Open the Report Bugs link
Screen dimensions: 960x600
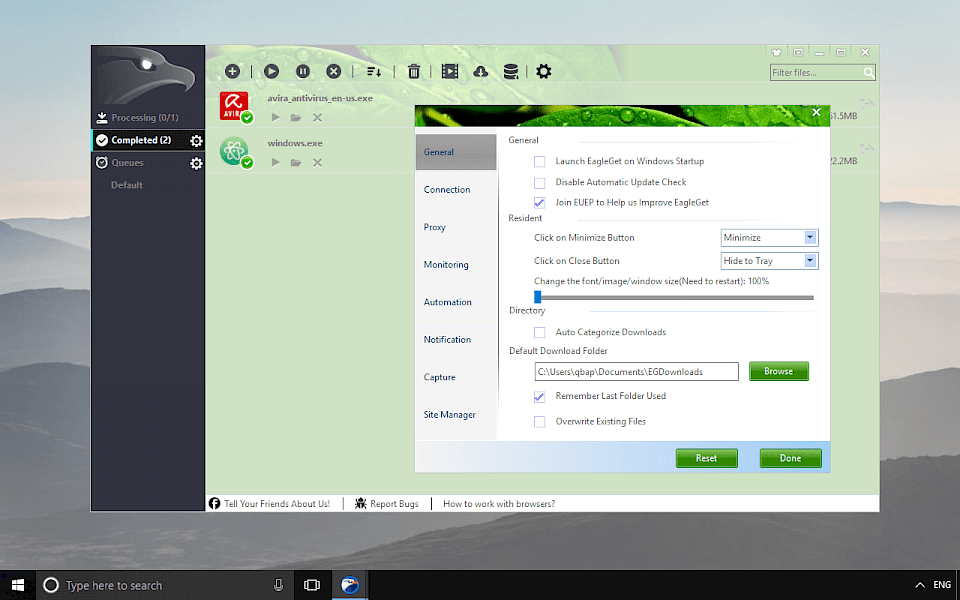(394, 504)
